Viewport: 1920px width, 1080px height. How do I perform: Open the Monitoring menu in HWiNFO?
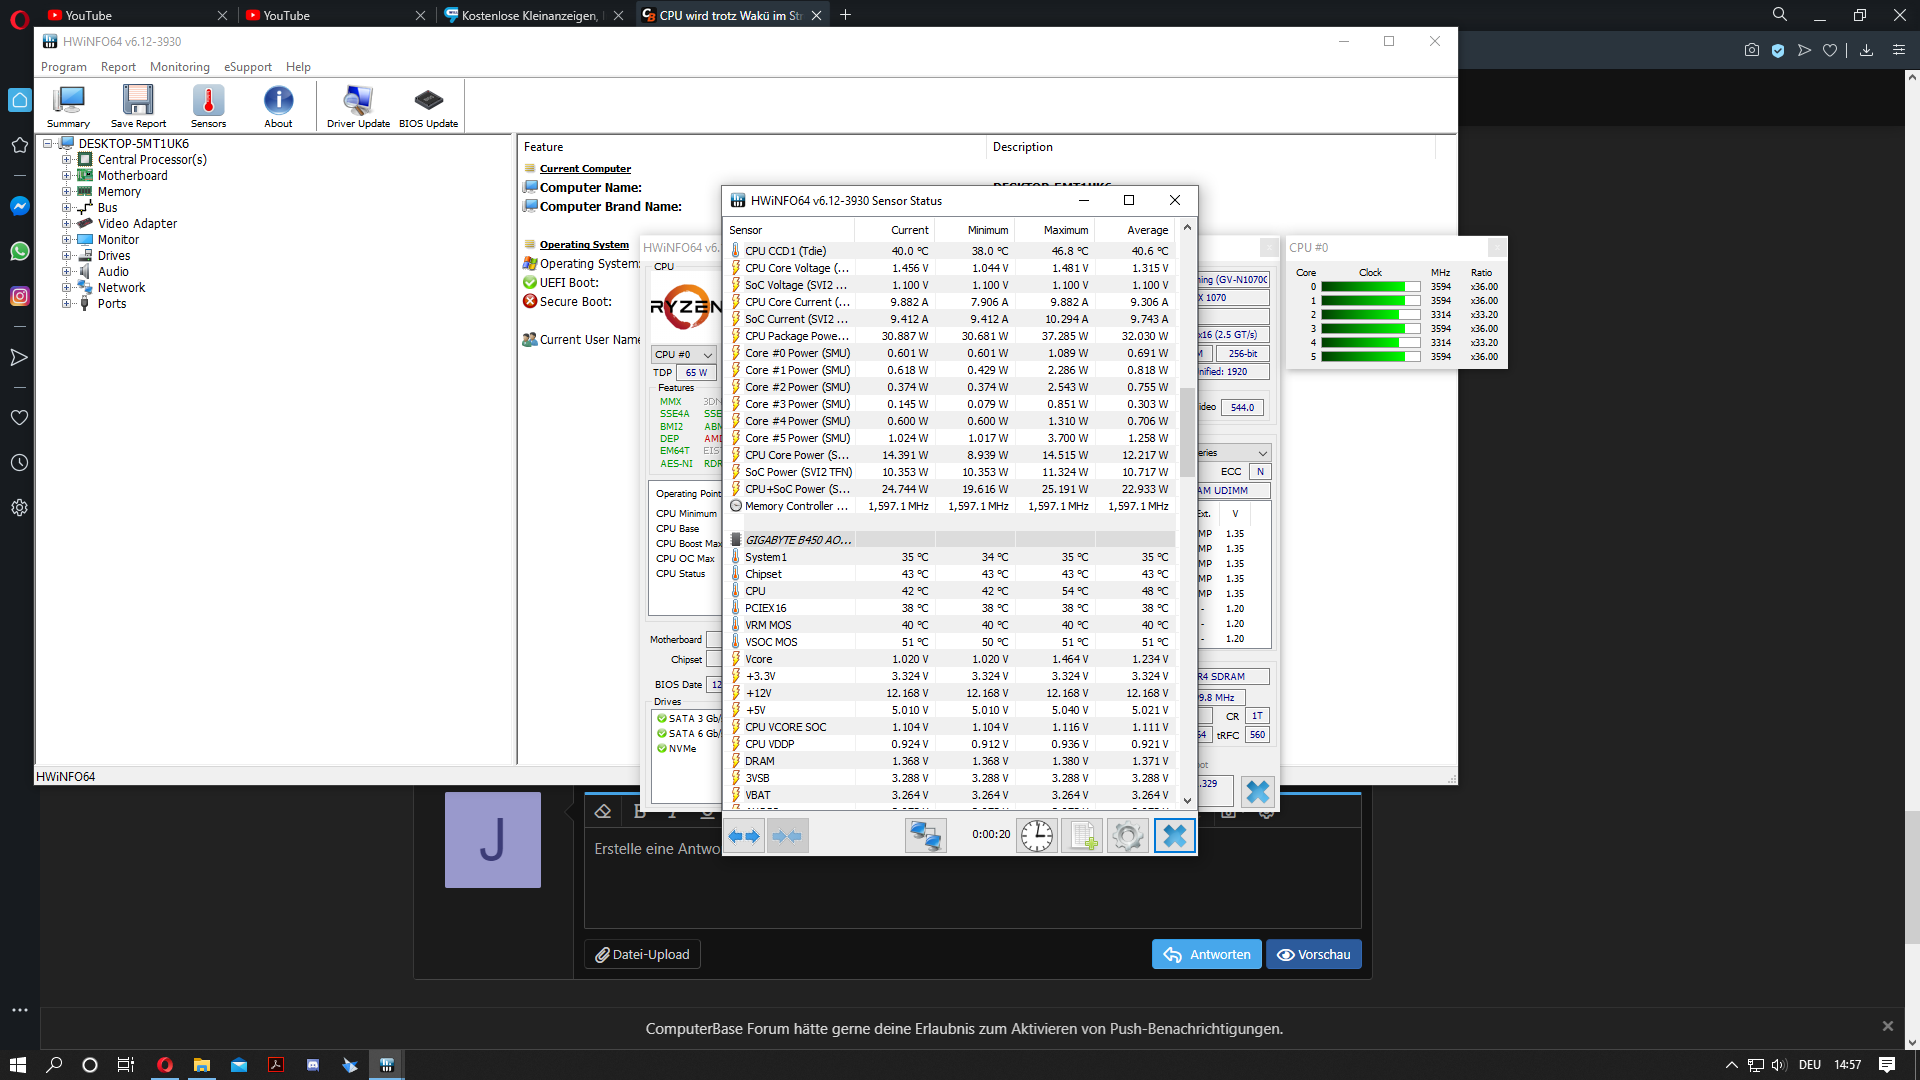click(178, 66)
